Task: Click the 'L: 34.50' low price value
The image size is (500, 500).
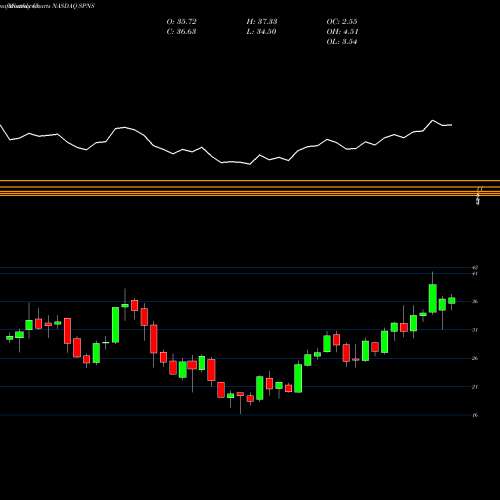Action: click(x=261, y=32)
